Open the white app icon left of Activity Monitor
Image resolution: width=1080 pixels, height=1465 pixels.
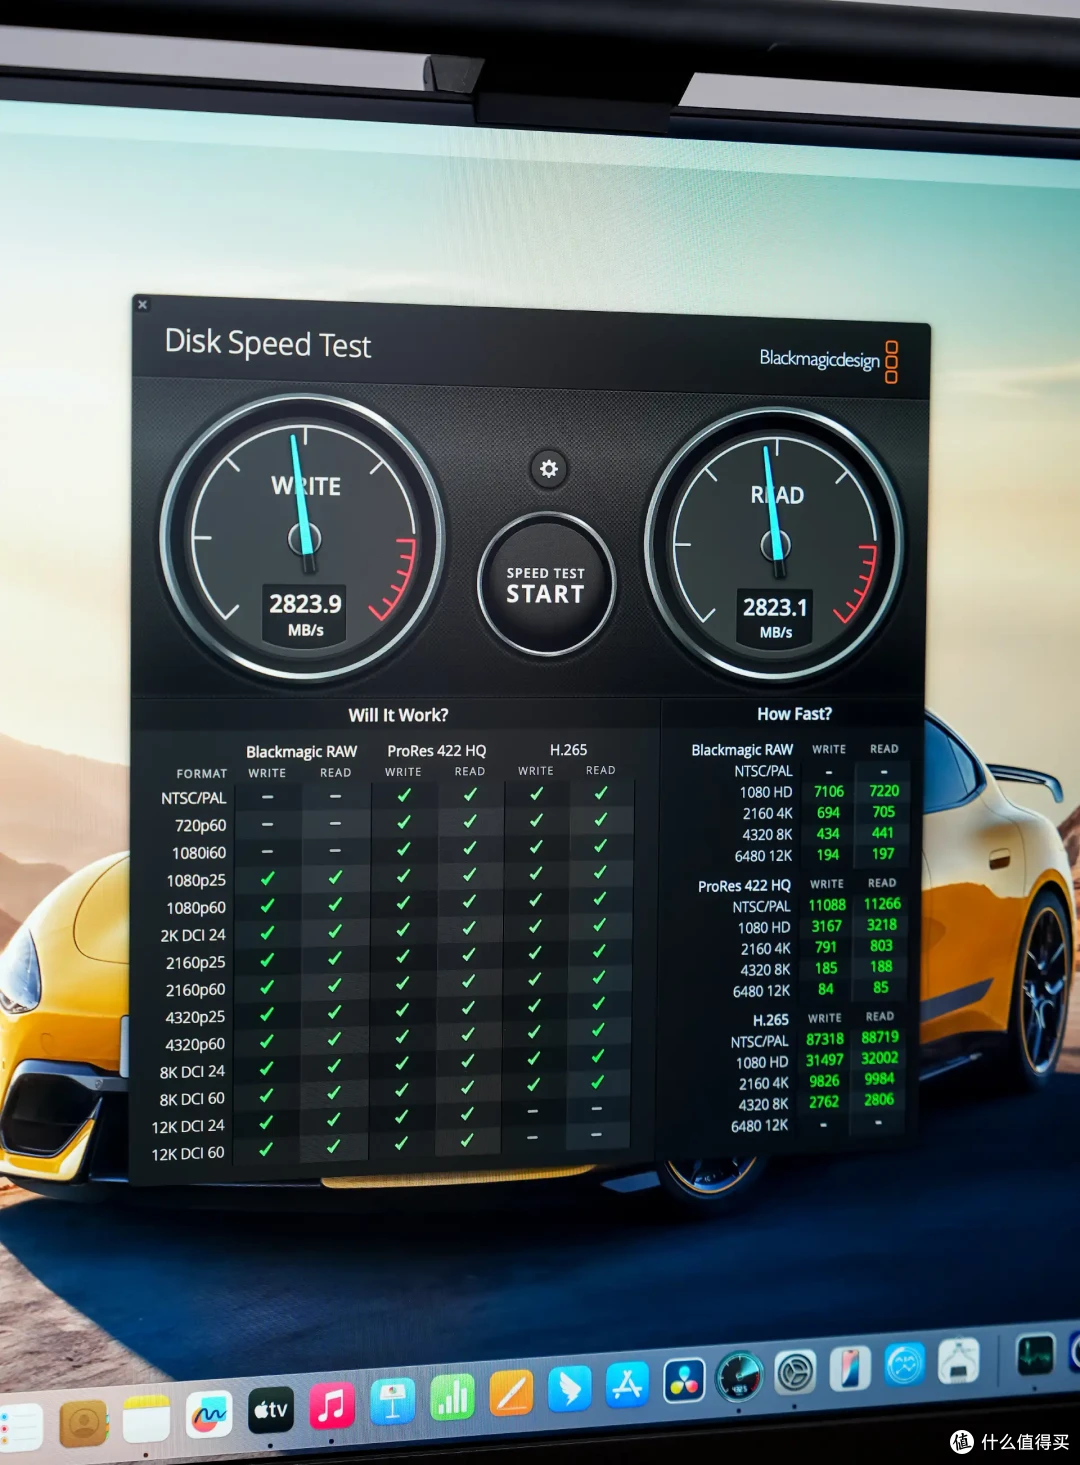(958, 1360)
